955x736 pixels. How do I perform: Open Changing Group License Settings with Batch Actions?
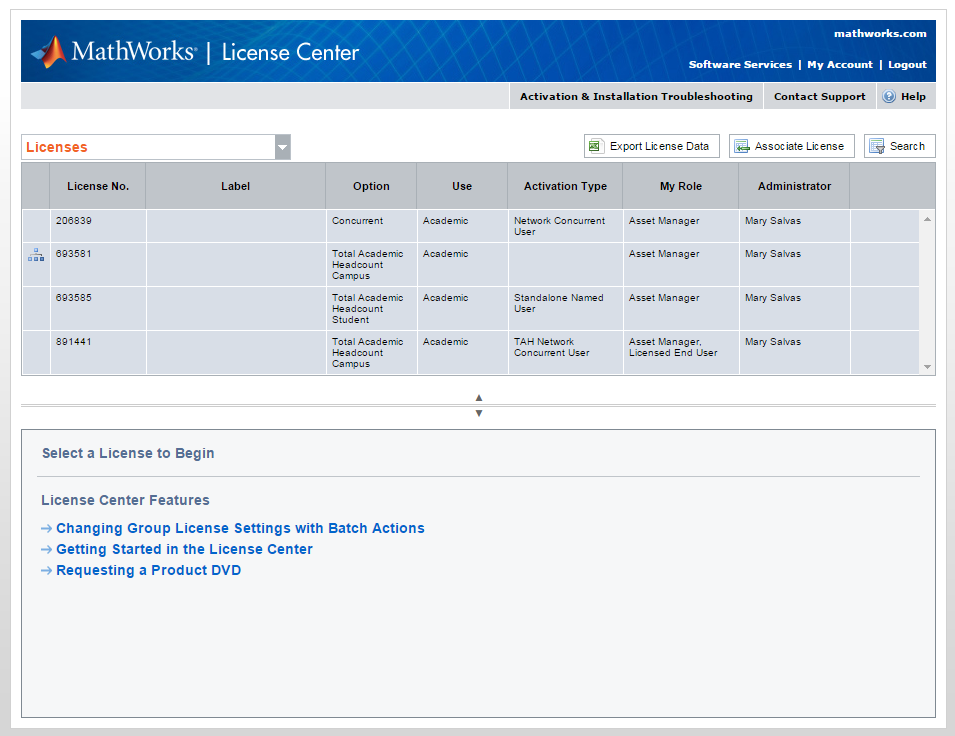(x=240, y=528)
